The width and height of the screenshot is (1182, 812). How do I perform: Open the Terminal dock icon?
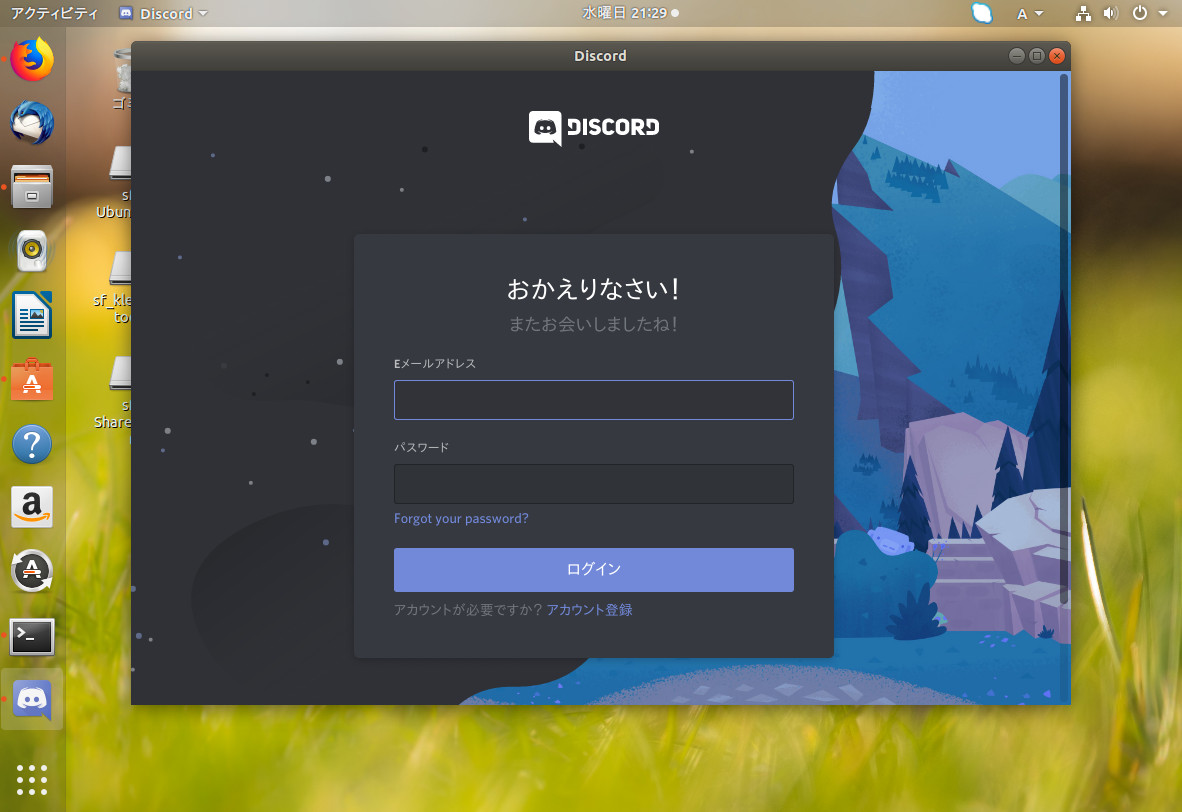(x=32, y=636)
